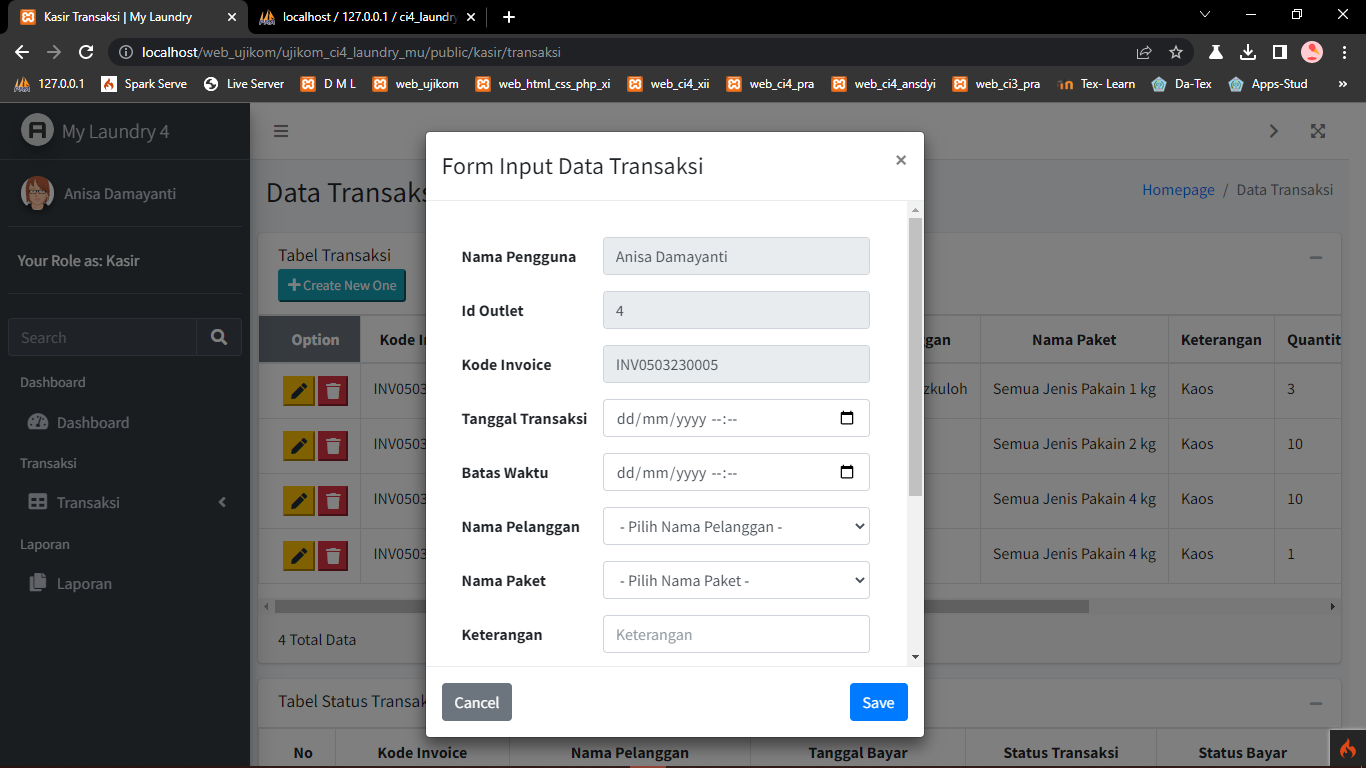The height and width of the screenshot is (768, 1366).
Task: Click the My Laundry logo icon
Action: click(36, 130)
